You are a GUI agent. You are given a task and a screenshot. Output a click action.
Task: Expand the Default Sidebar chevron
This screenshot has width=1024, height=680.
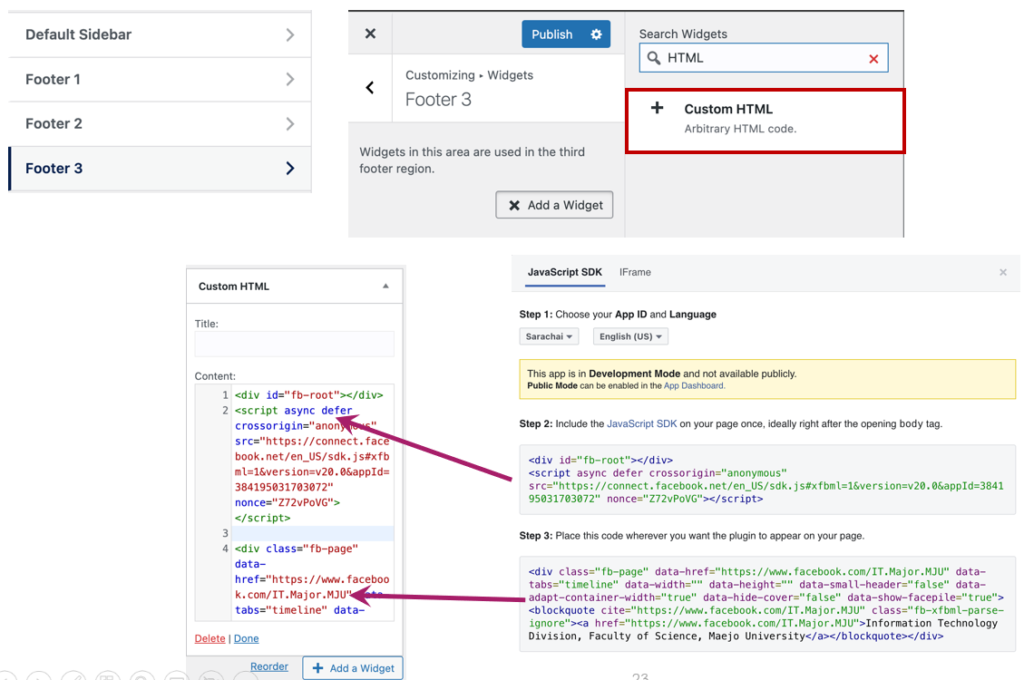(x=290, y=35)
